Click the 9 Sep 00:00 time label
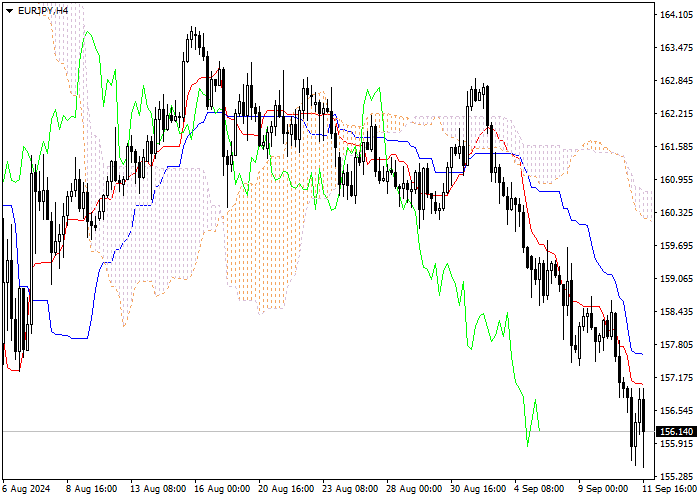The height and width of the screenshot is (500, 700). point(604,489)
